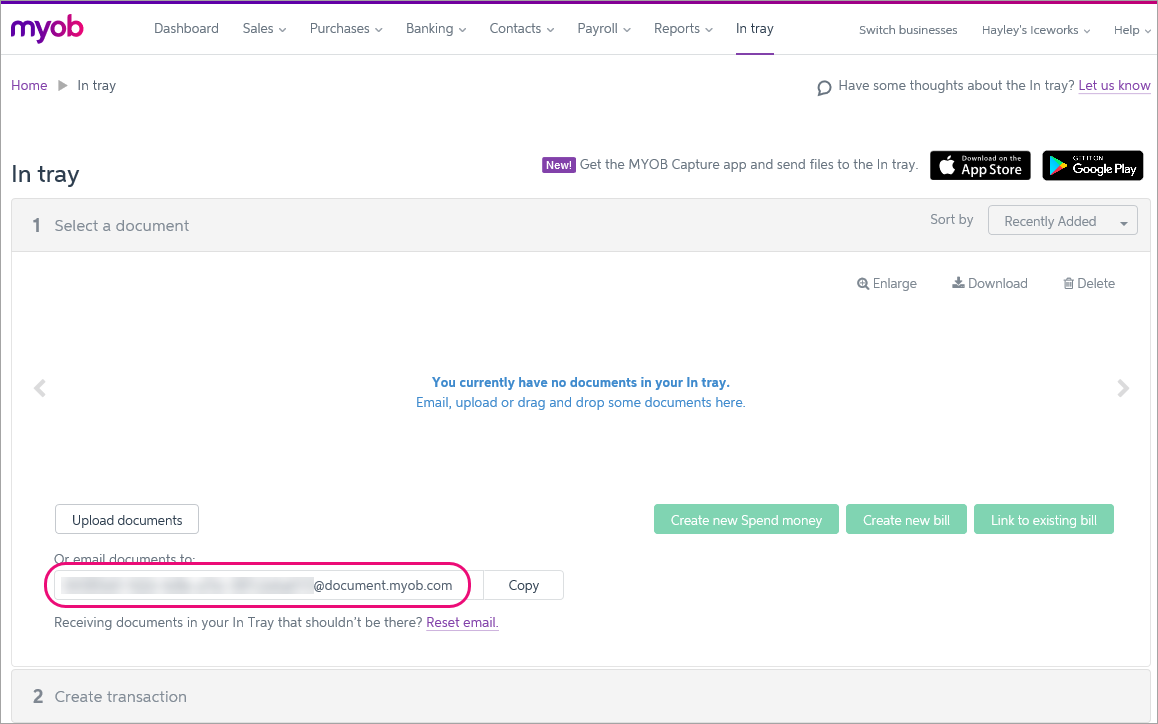Go to Home breadcrumb link
This screenshot has height=724, width=1158.
[29, 86]
